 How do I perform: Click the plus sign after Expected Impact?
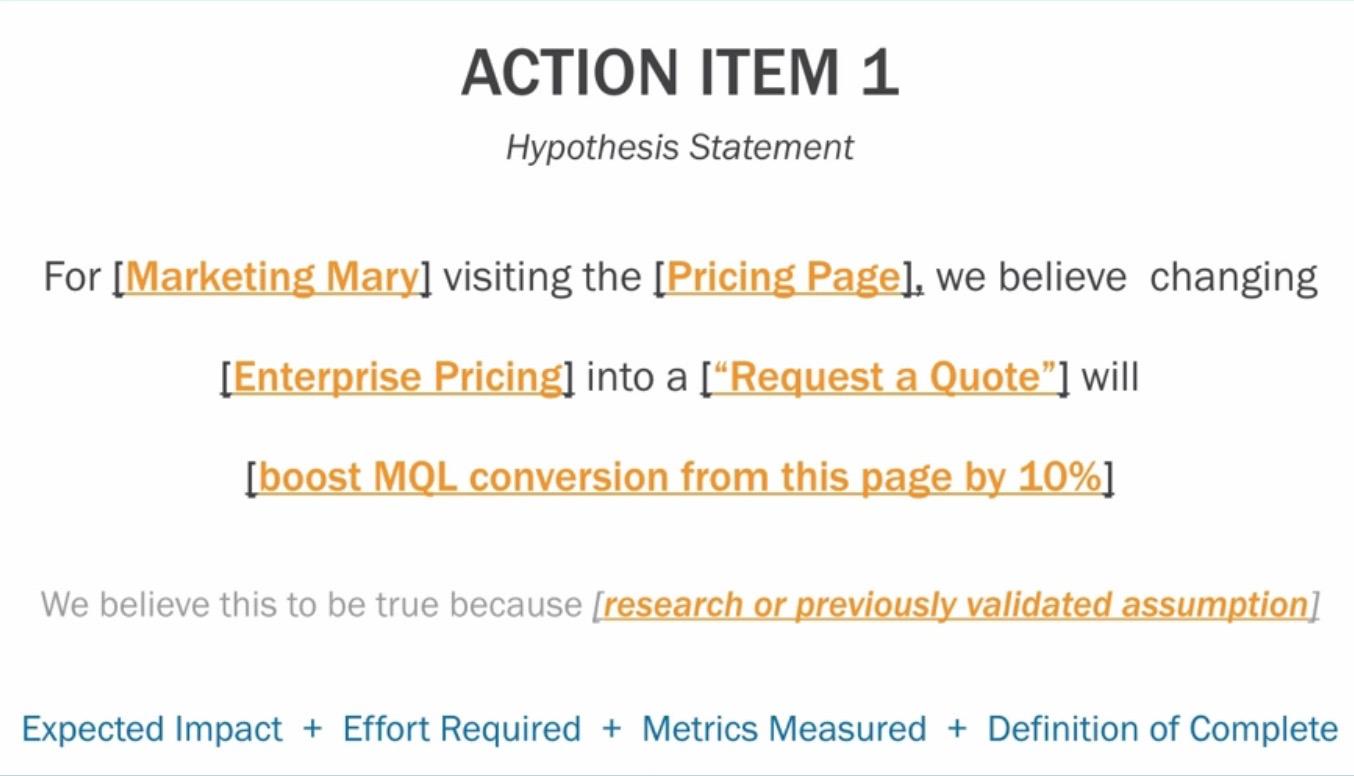(312, 729)
